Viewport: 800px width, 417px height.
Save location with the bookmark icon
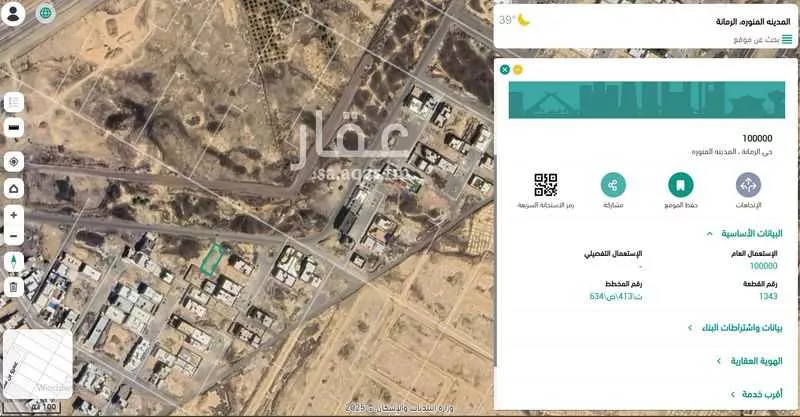[680, 185]
